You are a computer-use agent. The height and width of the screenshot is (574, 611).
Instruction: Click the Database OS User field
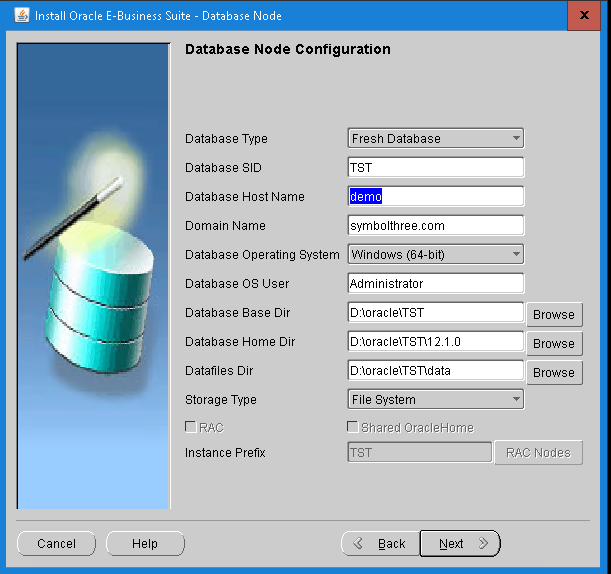click(x=435, y=283)
